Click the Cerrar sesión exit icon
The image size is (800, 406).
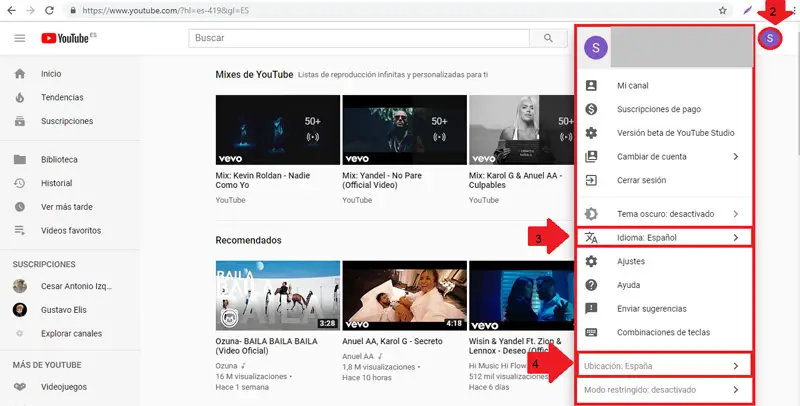click(591, 180)
